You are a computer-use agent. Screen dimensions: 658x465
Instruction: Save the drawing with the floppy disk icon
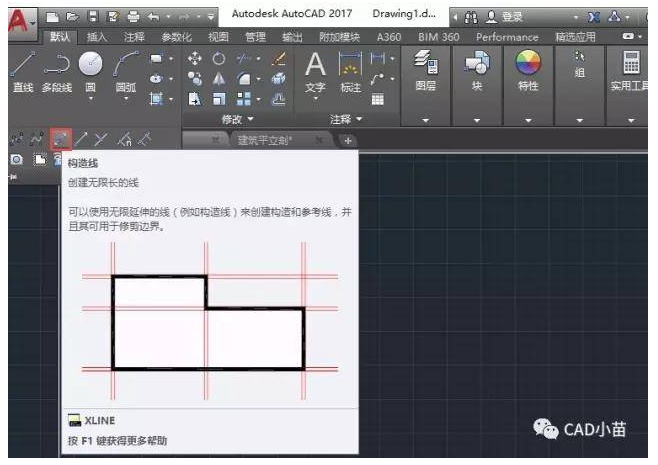click(x=93, y=17)
